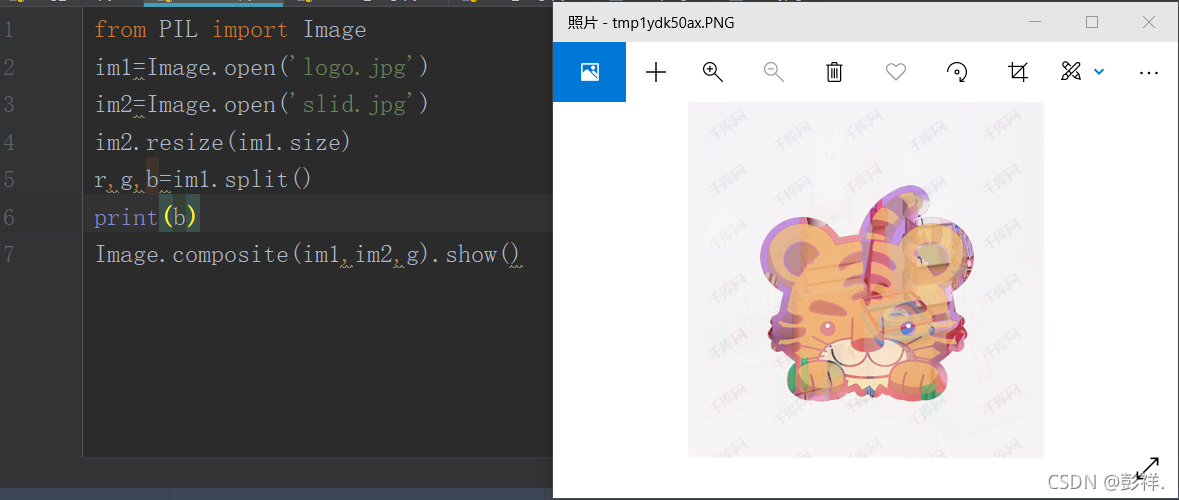Open the See more ellipsis menu
1179x500 pixels.
[x=1149, y=73]
